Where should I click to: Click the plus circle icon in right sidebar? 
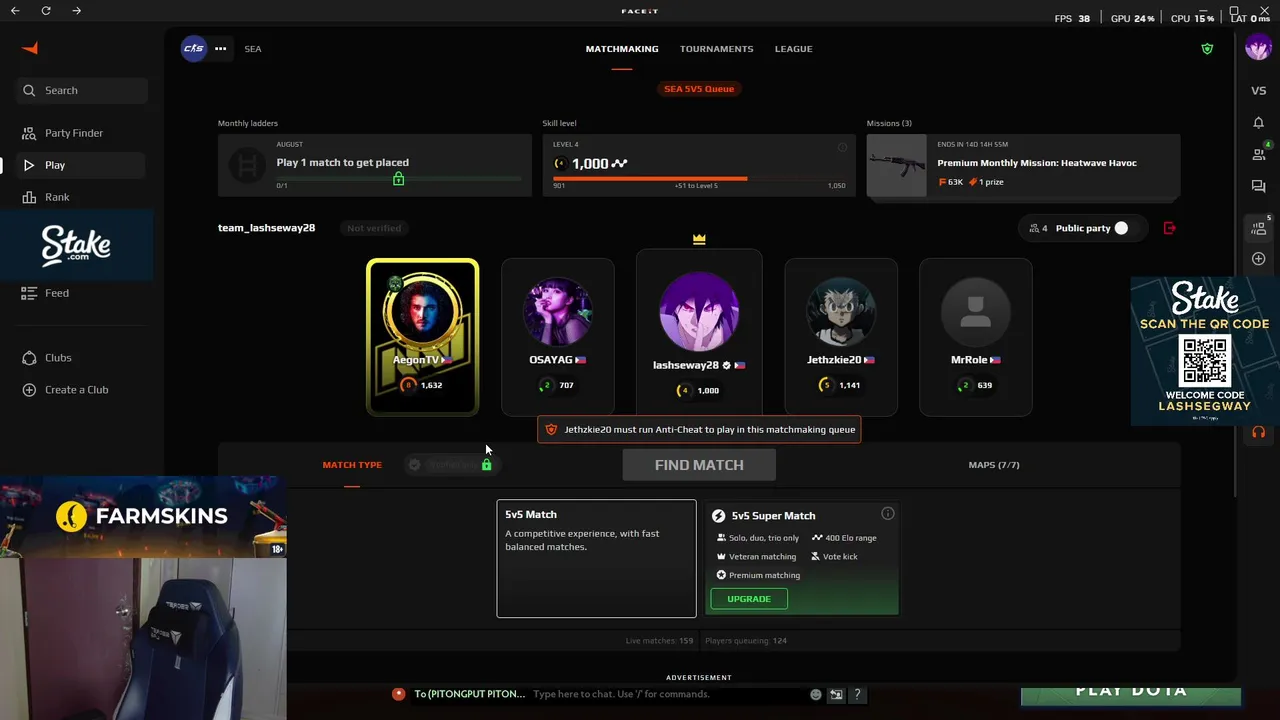1258,259
